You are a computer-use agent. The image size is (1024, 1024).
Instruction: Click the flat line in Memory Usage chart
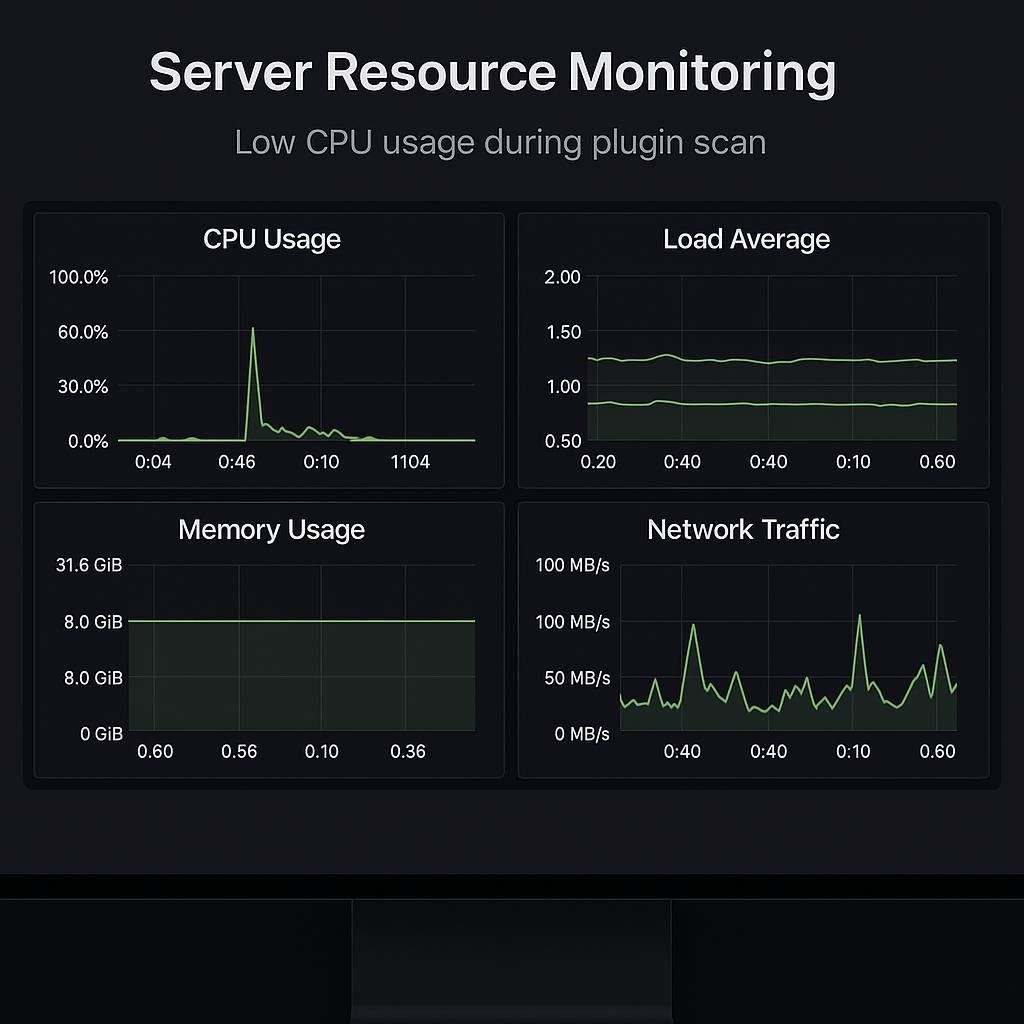pyautogui.click(x=300, y=621)
